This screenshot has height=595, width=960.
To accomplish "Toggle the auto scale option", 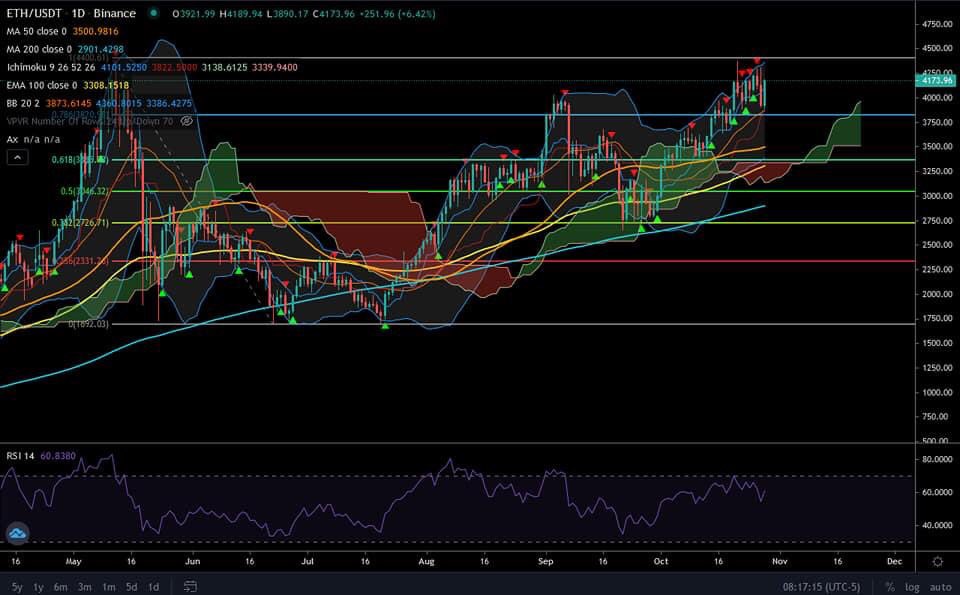I will click(x=940, y=586).
